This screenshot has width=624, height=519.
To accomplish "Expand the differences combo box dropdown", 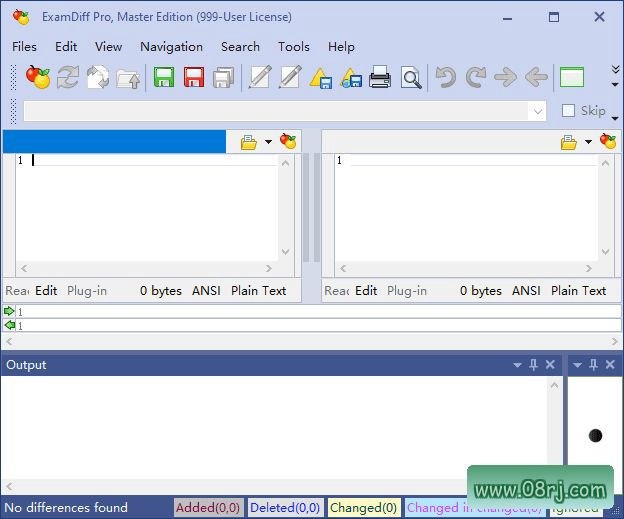I will (x=537, y=111).
